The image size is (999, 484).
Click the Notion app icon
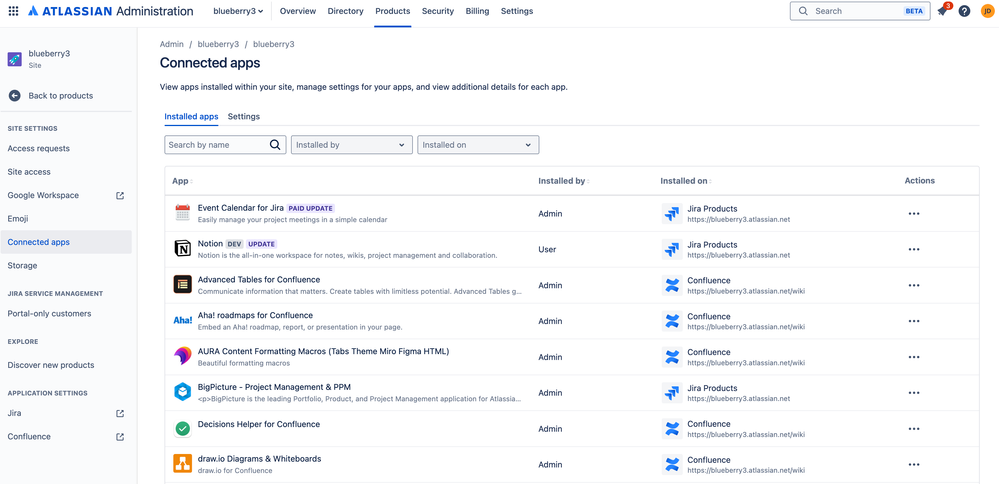(183, 249)
